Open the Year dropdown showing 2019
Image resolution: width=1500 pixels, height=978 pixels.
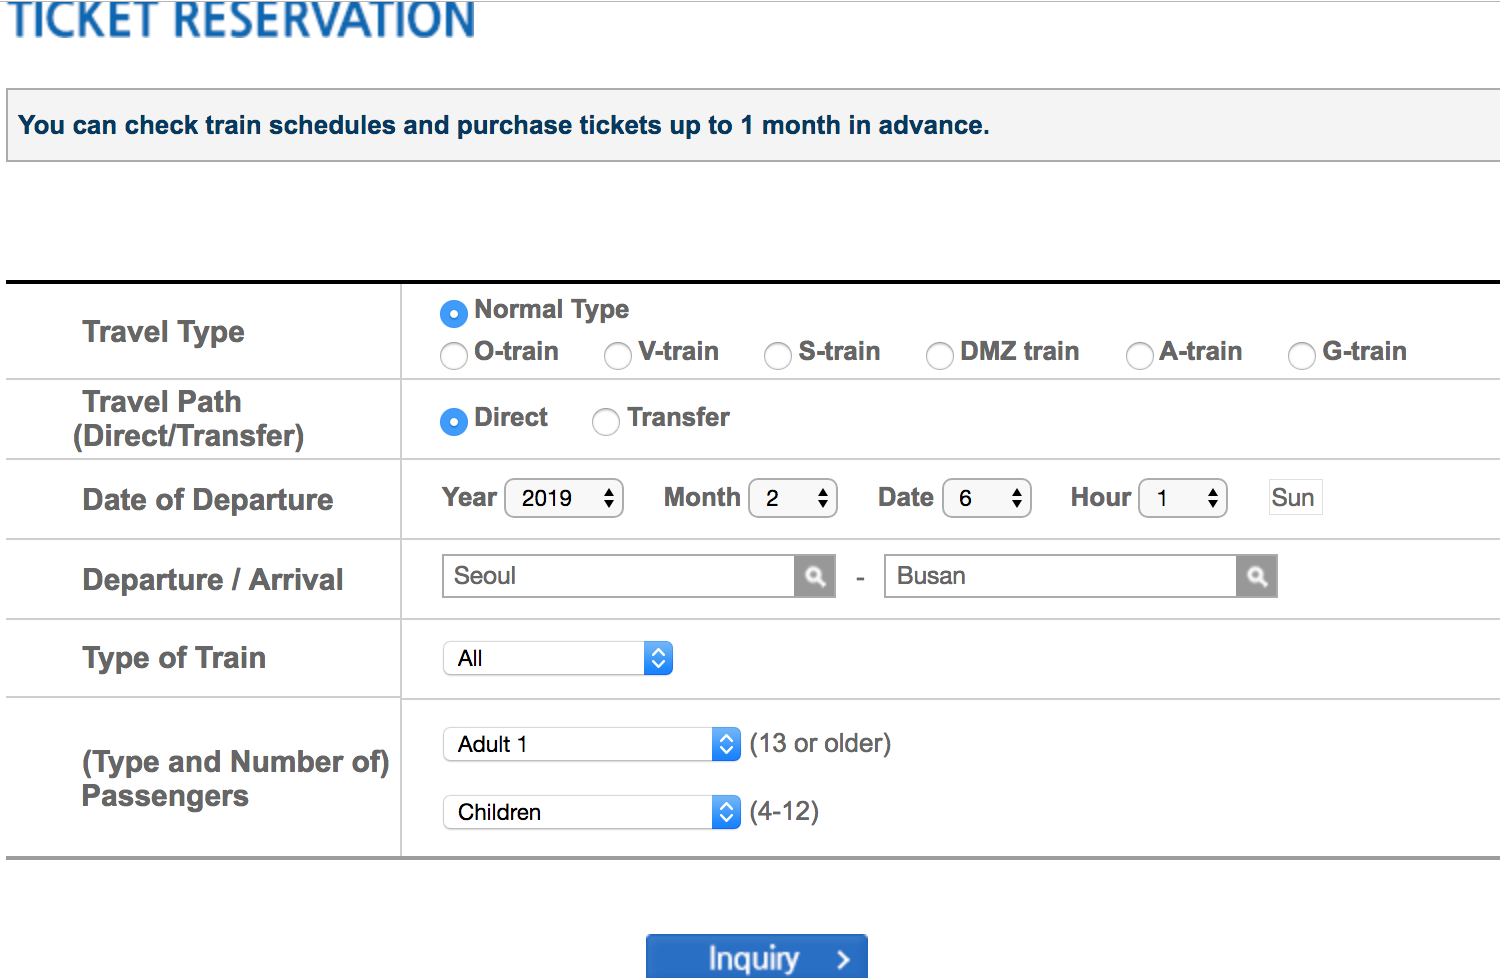coord(564,498)
